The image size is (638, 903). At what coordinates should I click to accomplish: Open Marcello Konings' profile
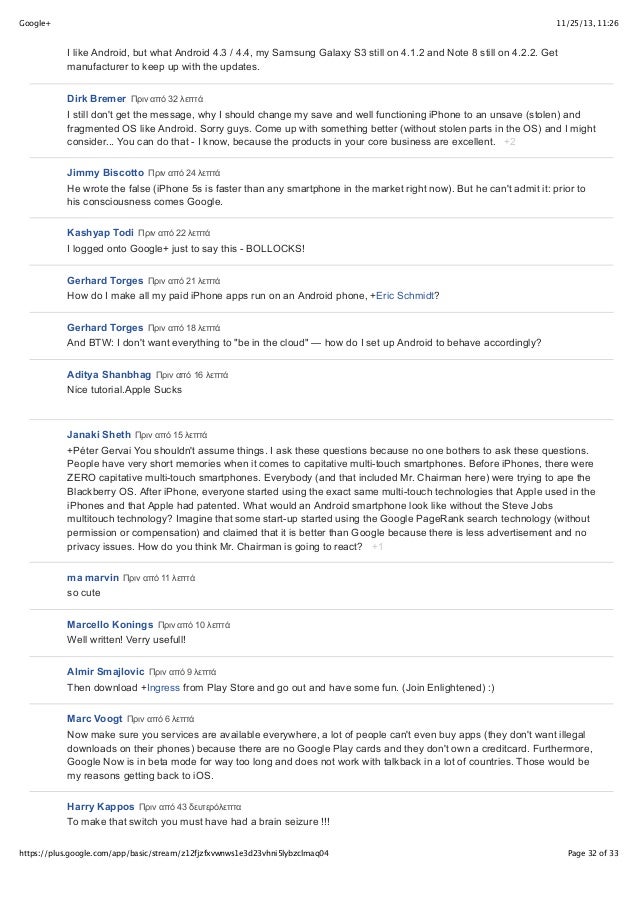110,625
